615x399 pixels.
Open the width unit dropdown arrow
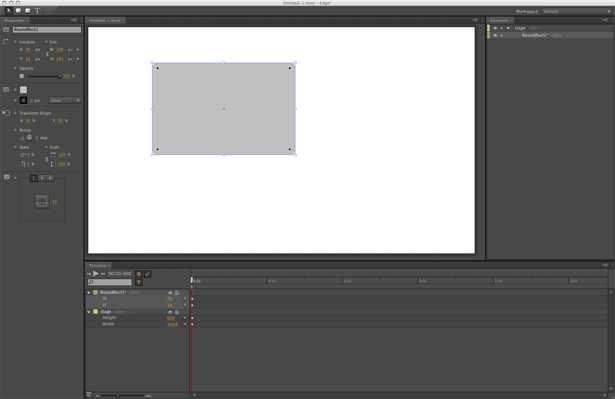click(x=78, y=50)
